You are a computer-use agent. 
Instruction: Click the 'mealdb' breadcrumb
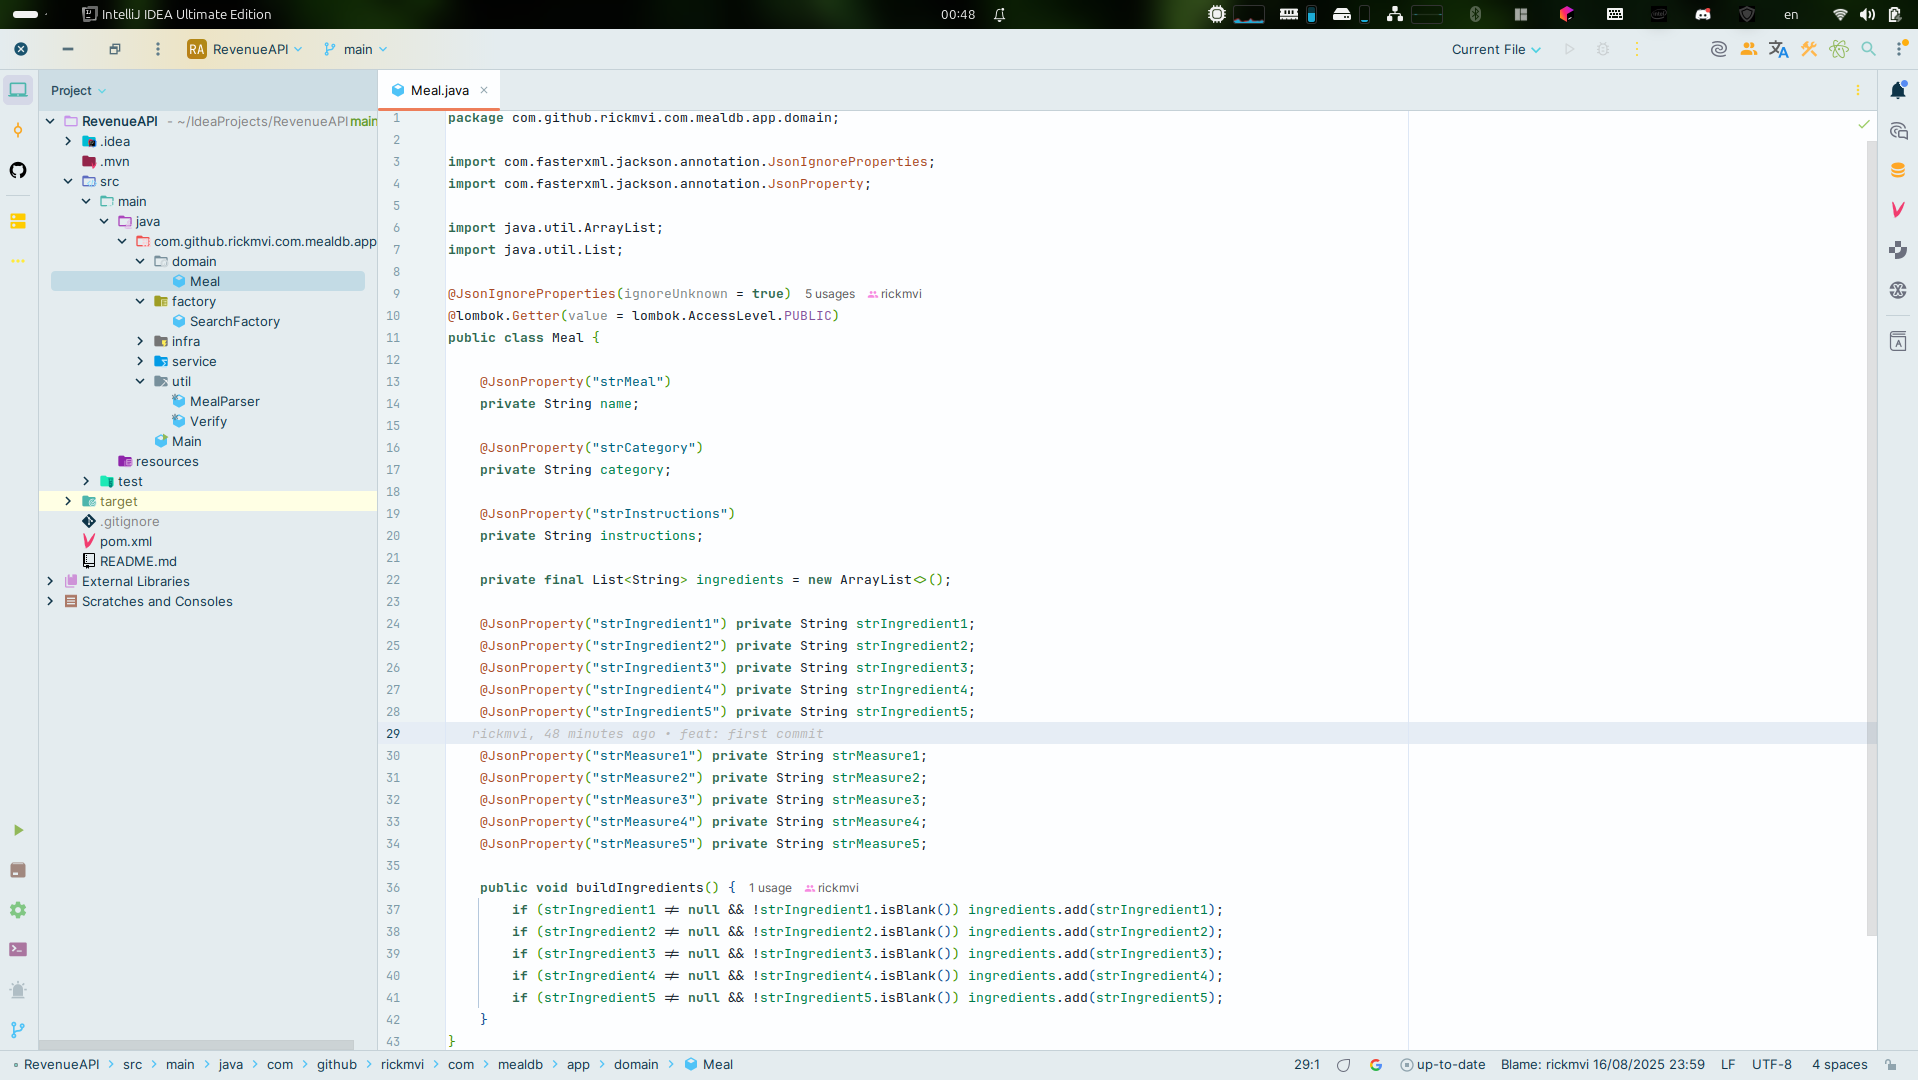[x=520, y=1065]
